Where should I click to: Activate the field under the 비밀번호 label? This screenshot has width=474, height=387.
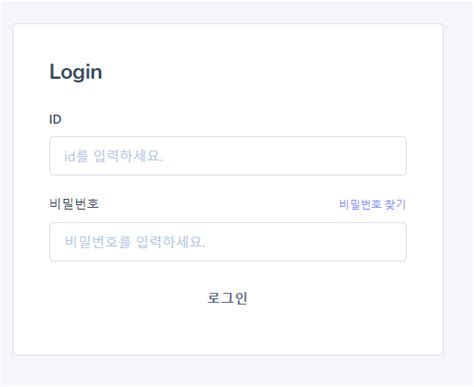(x=228, y=242)
